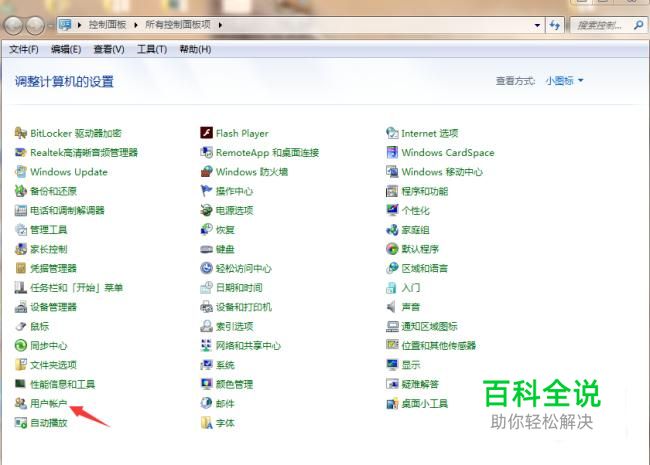This screenshot has width=650, height=465.
Task: Click the 鼠标 mouse icon
Action: [x=20, y=326]
